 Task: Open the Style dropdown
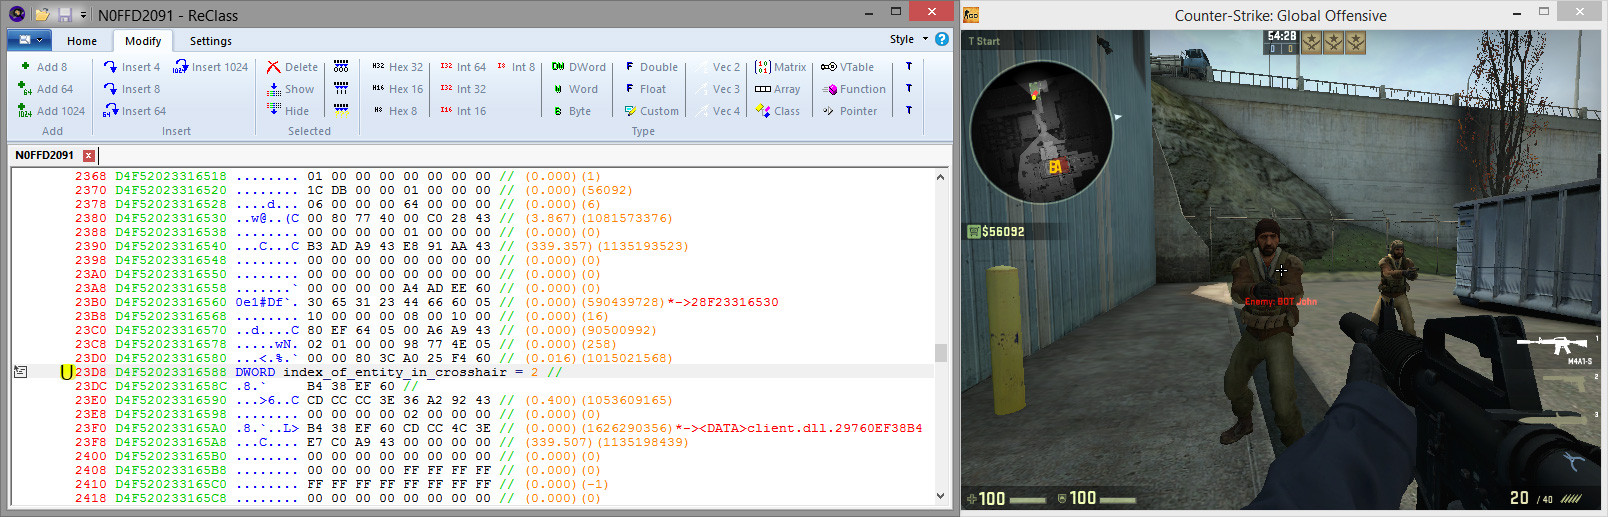[x=909, y=39]
